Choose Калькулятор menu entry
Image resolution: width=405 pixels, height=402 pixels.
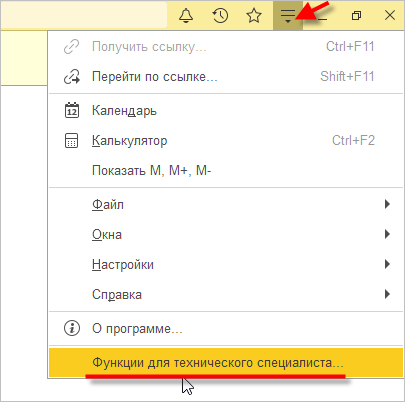tap(226, 141)
